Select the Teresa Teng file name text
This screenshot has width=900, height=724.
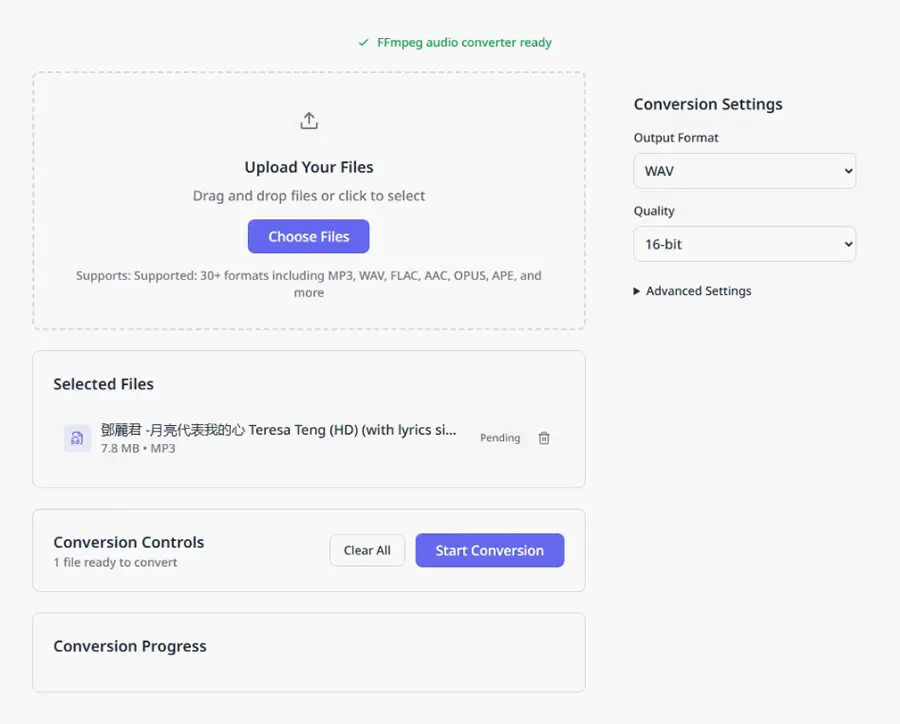pos(278,429)
